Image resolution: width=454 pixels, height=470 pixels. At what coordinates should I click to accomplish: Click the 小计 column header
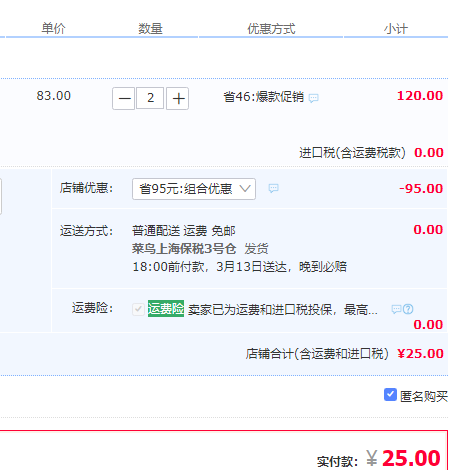point(396,29)
